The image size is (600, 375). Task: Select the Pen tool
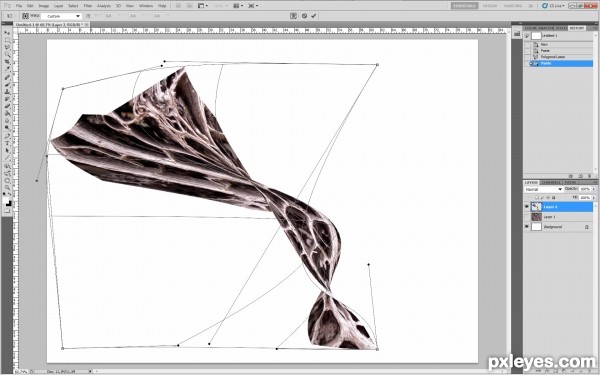coord(8,136)
